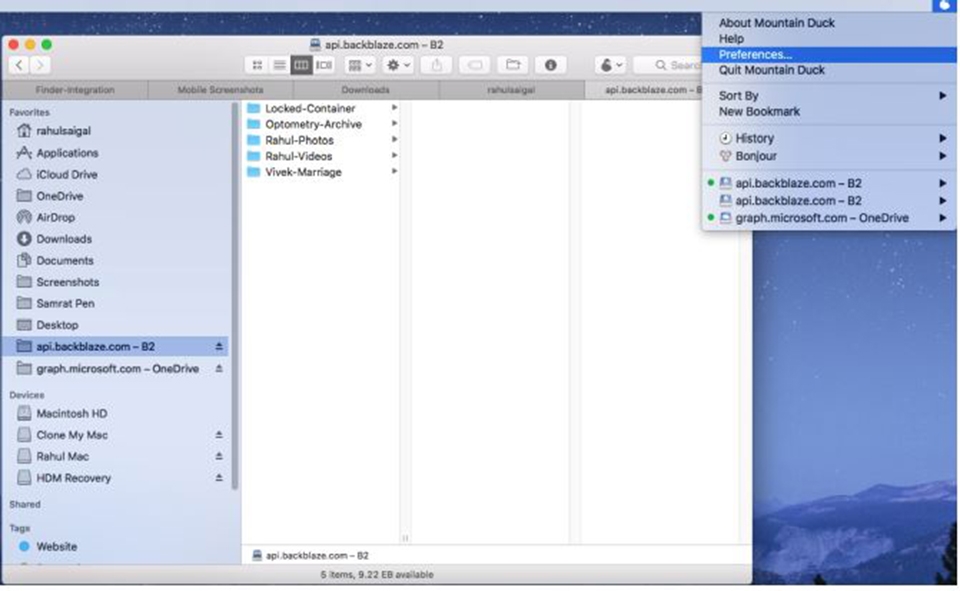Switch Finder to column view
The height and width of the screenshot is (591, 960).
point(301,65)
